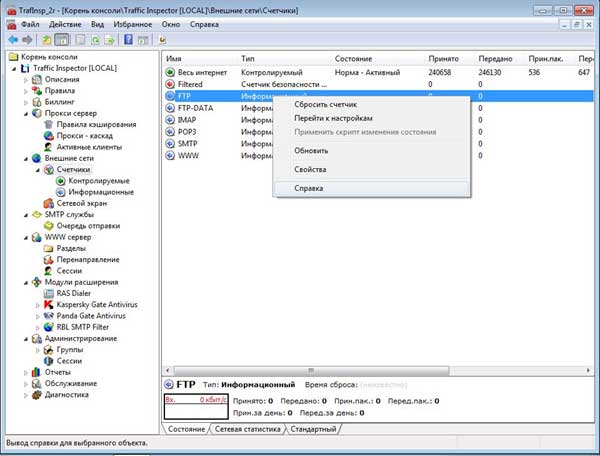The image size is (600, 456).
Task: Click the Диагностика icon in tree
Action: pyautogui.click(x=37, y=395)
